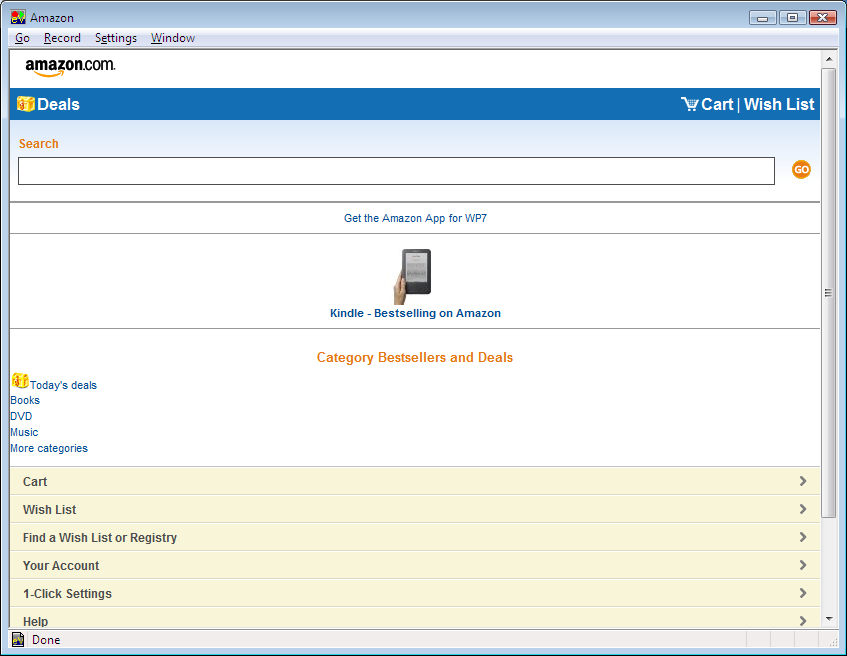Expand the Help row chevron
This screenshot has width=847, height=656.
pyautogui.click(x=803, y=621)
